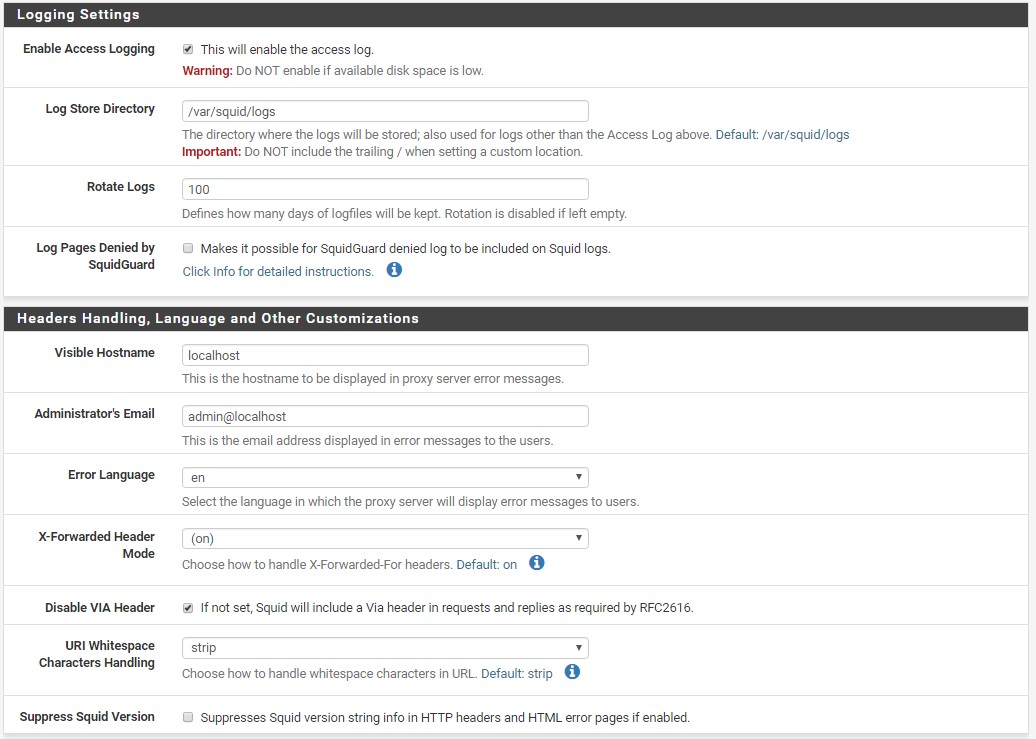Disable the Enable Access Logging checkbox
The width and height of the screenshot is (1036, 739).
pyautogui.click(x=188, y=49)
